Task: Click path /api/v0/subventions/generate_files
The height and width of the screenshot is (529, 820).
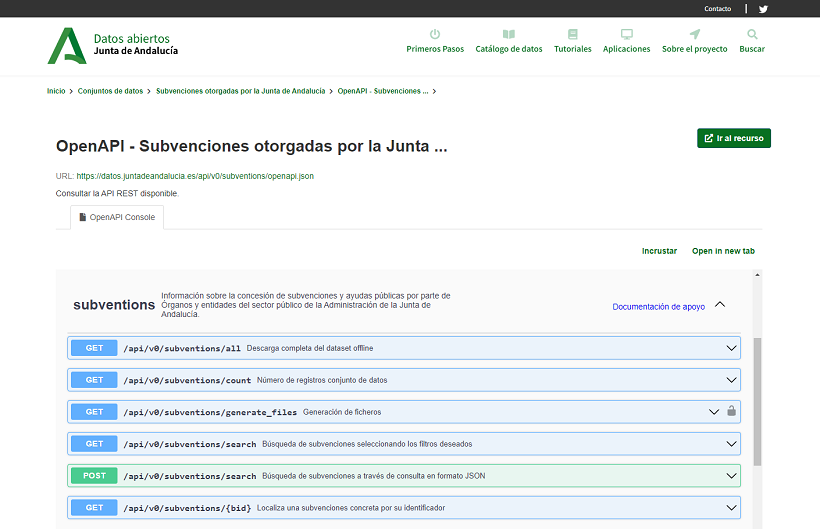Action: 210,412
